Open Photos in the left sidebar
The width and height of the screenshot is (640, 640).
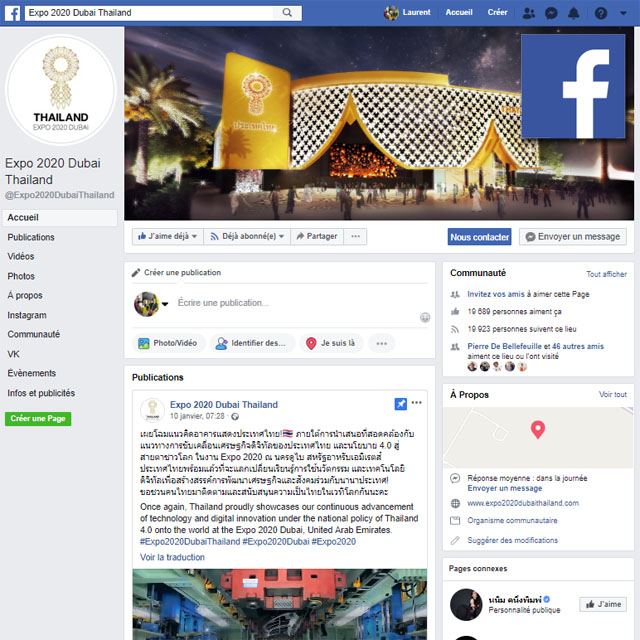click(21, 276)
